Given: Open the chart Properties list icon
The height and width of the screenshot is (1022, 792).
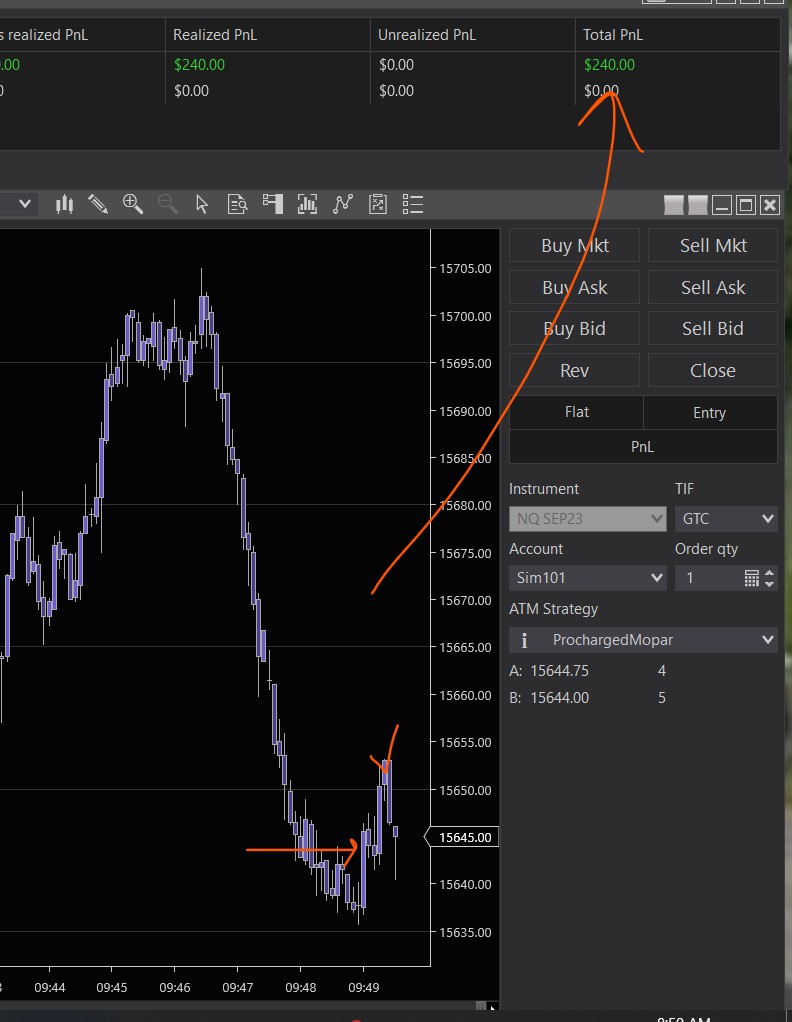Looking at the screenshot, I should click(x=413, y=204).
